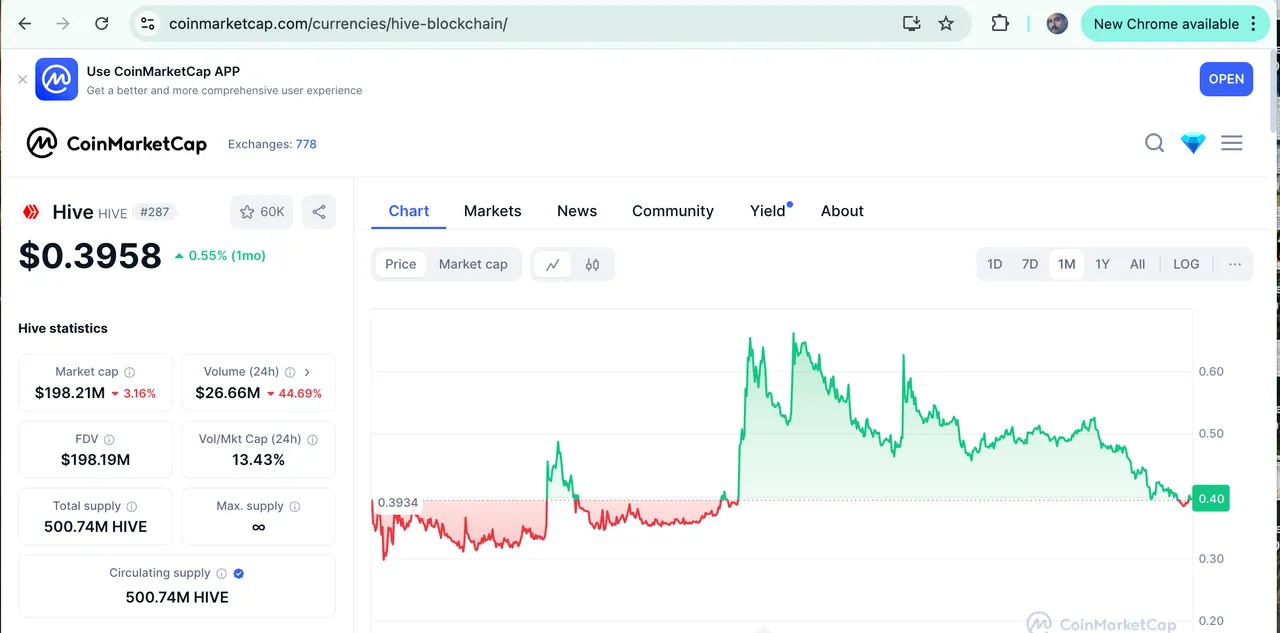Click the Max. supply info icon
This screenshot has width=1280, height=633.
coord(294,506)
